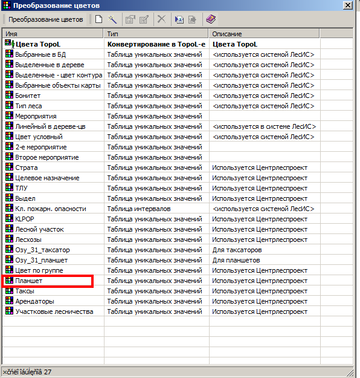Open the Преобразование цветов toolbar menu
The image size is (360, 378).
tap(46, 19)
